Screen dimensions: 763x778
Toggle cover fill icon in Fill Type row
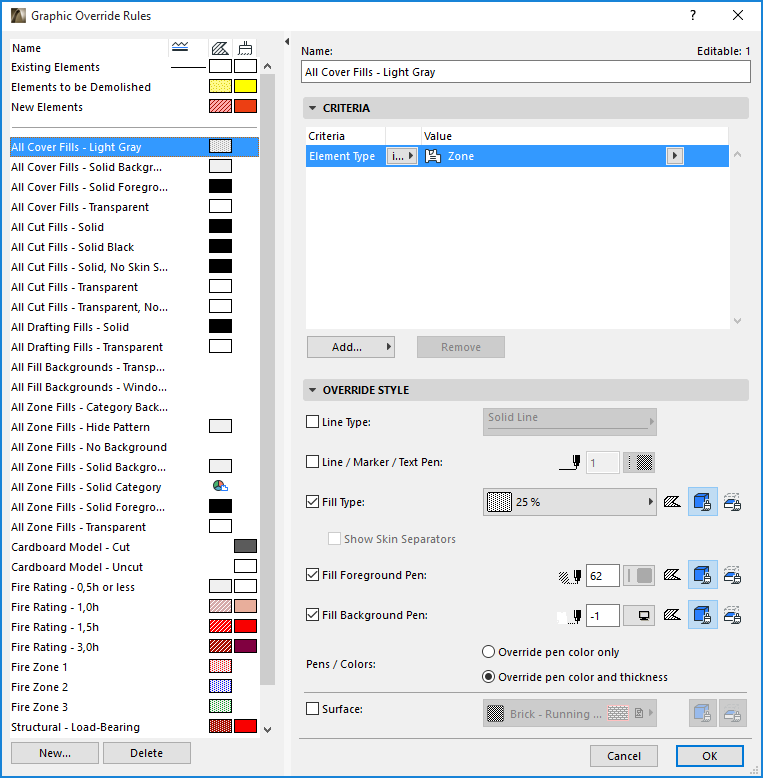pos(702,502)
